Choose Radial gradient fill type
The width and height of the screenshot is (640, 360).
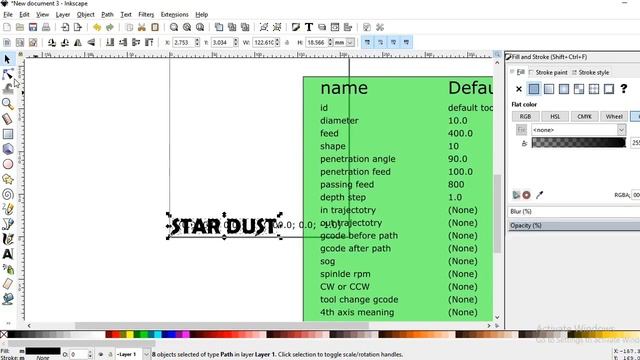564,89
